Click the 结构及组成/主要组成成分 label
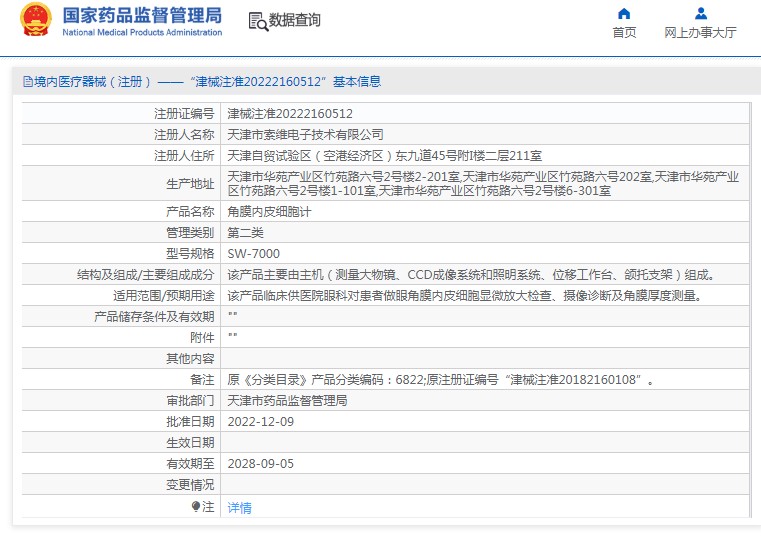 [x=146, y=275]
